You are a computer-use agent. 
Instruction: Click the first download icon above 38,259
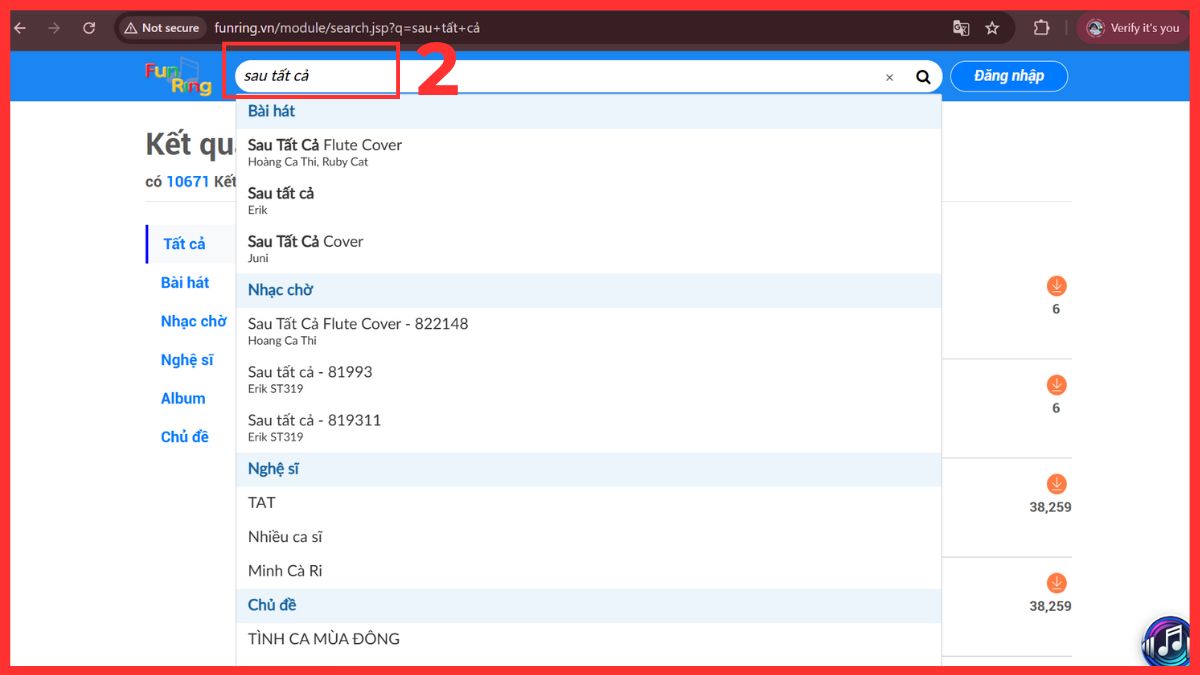(x=1057, y=484)
